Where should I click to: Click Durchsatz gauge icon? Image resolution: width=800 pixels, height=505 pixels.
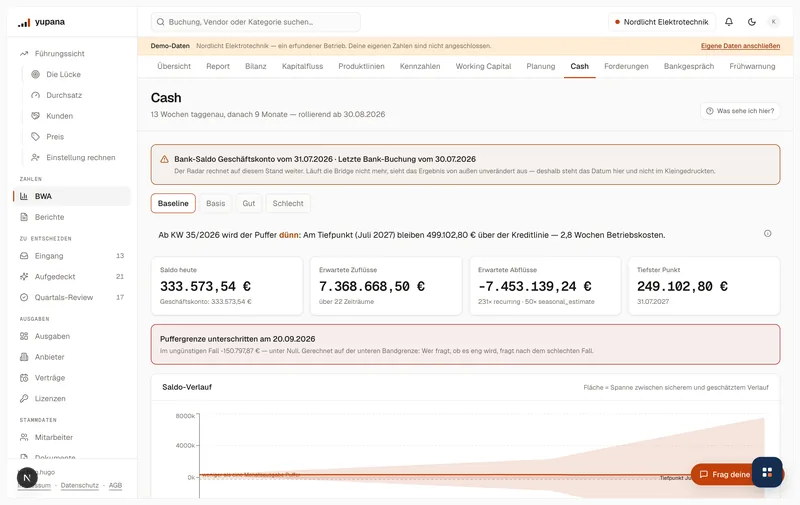coord(35,95)
